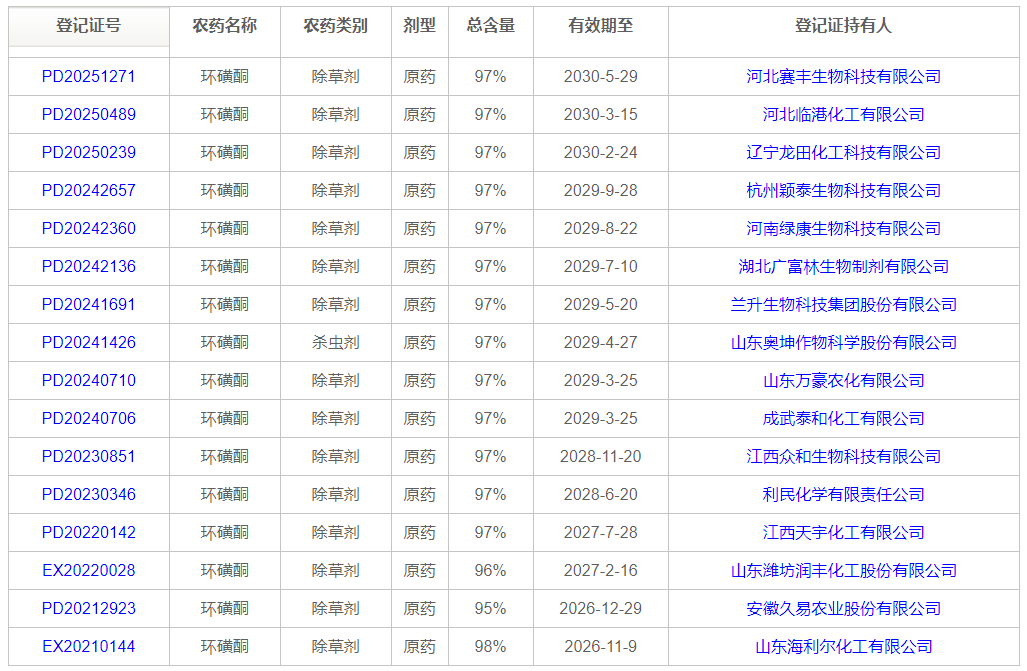Open holder 成武泰和化工有限公司

coord(843,419)
